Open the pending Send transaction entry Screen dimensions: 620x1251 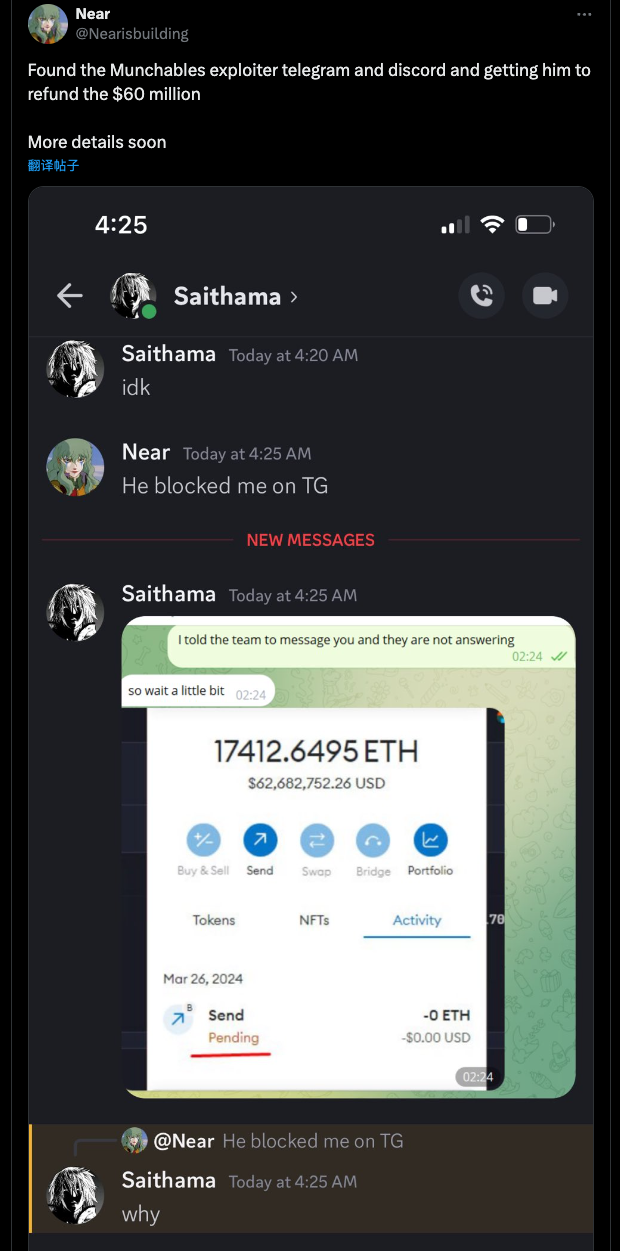317,1027
